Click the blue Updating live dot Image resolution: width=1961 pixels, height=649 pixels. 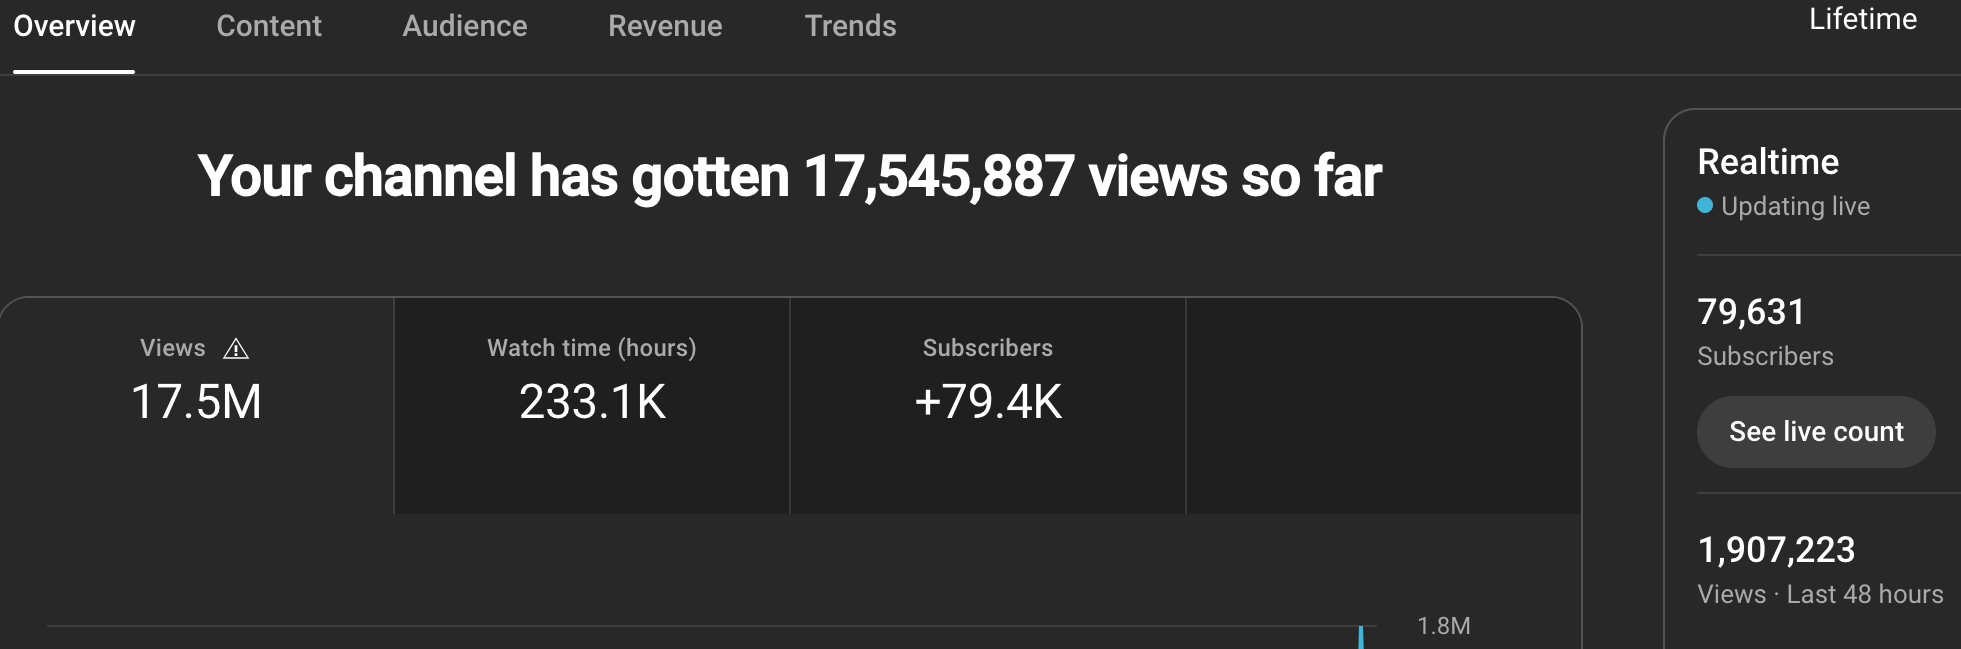click(1705, 206)
